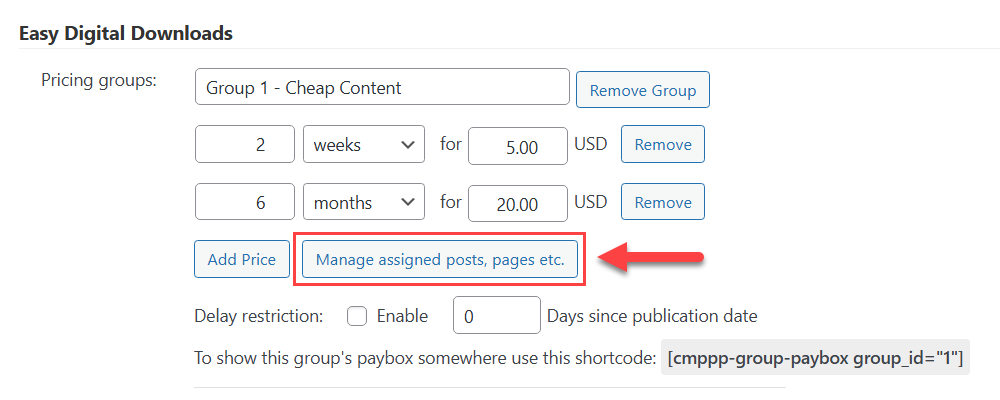Edit the days since publication field
The image size is (1000, 400).
pyautogui.click(x=497, y=315)
